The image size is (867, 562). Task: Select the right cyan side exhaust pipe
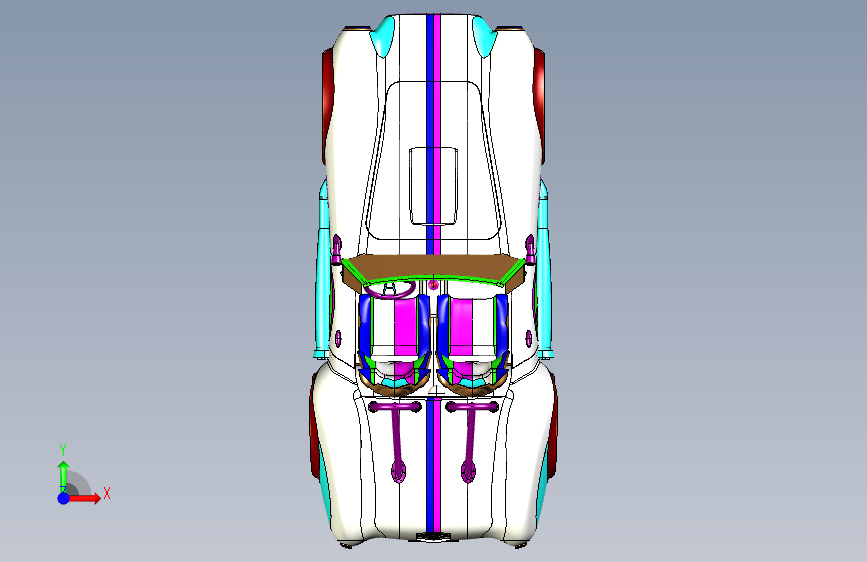[545, 270]
